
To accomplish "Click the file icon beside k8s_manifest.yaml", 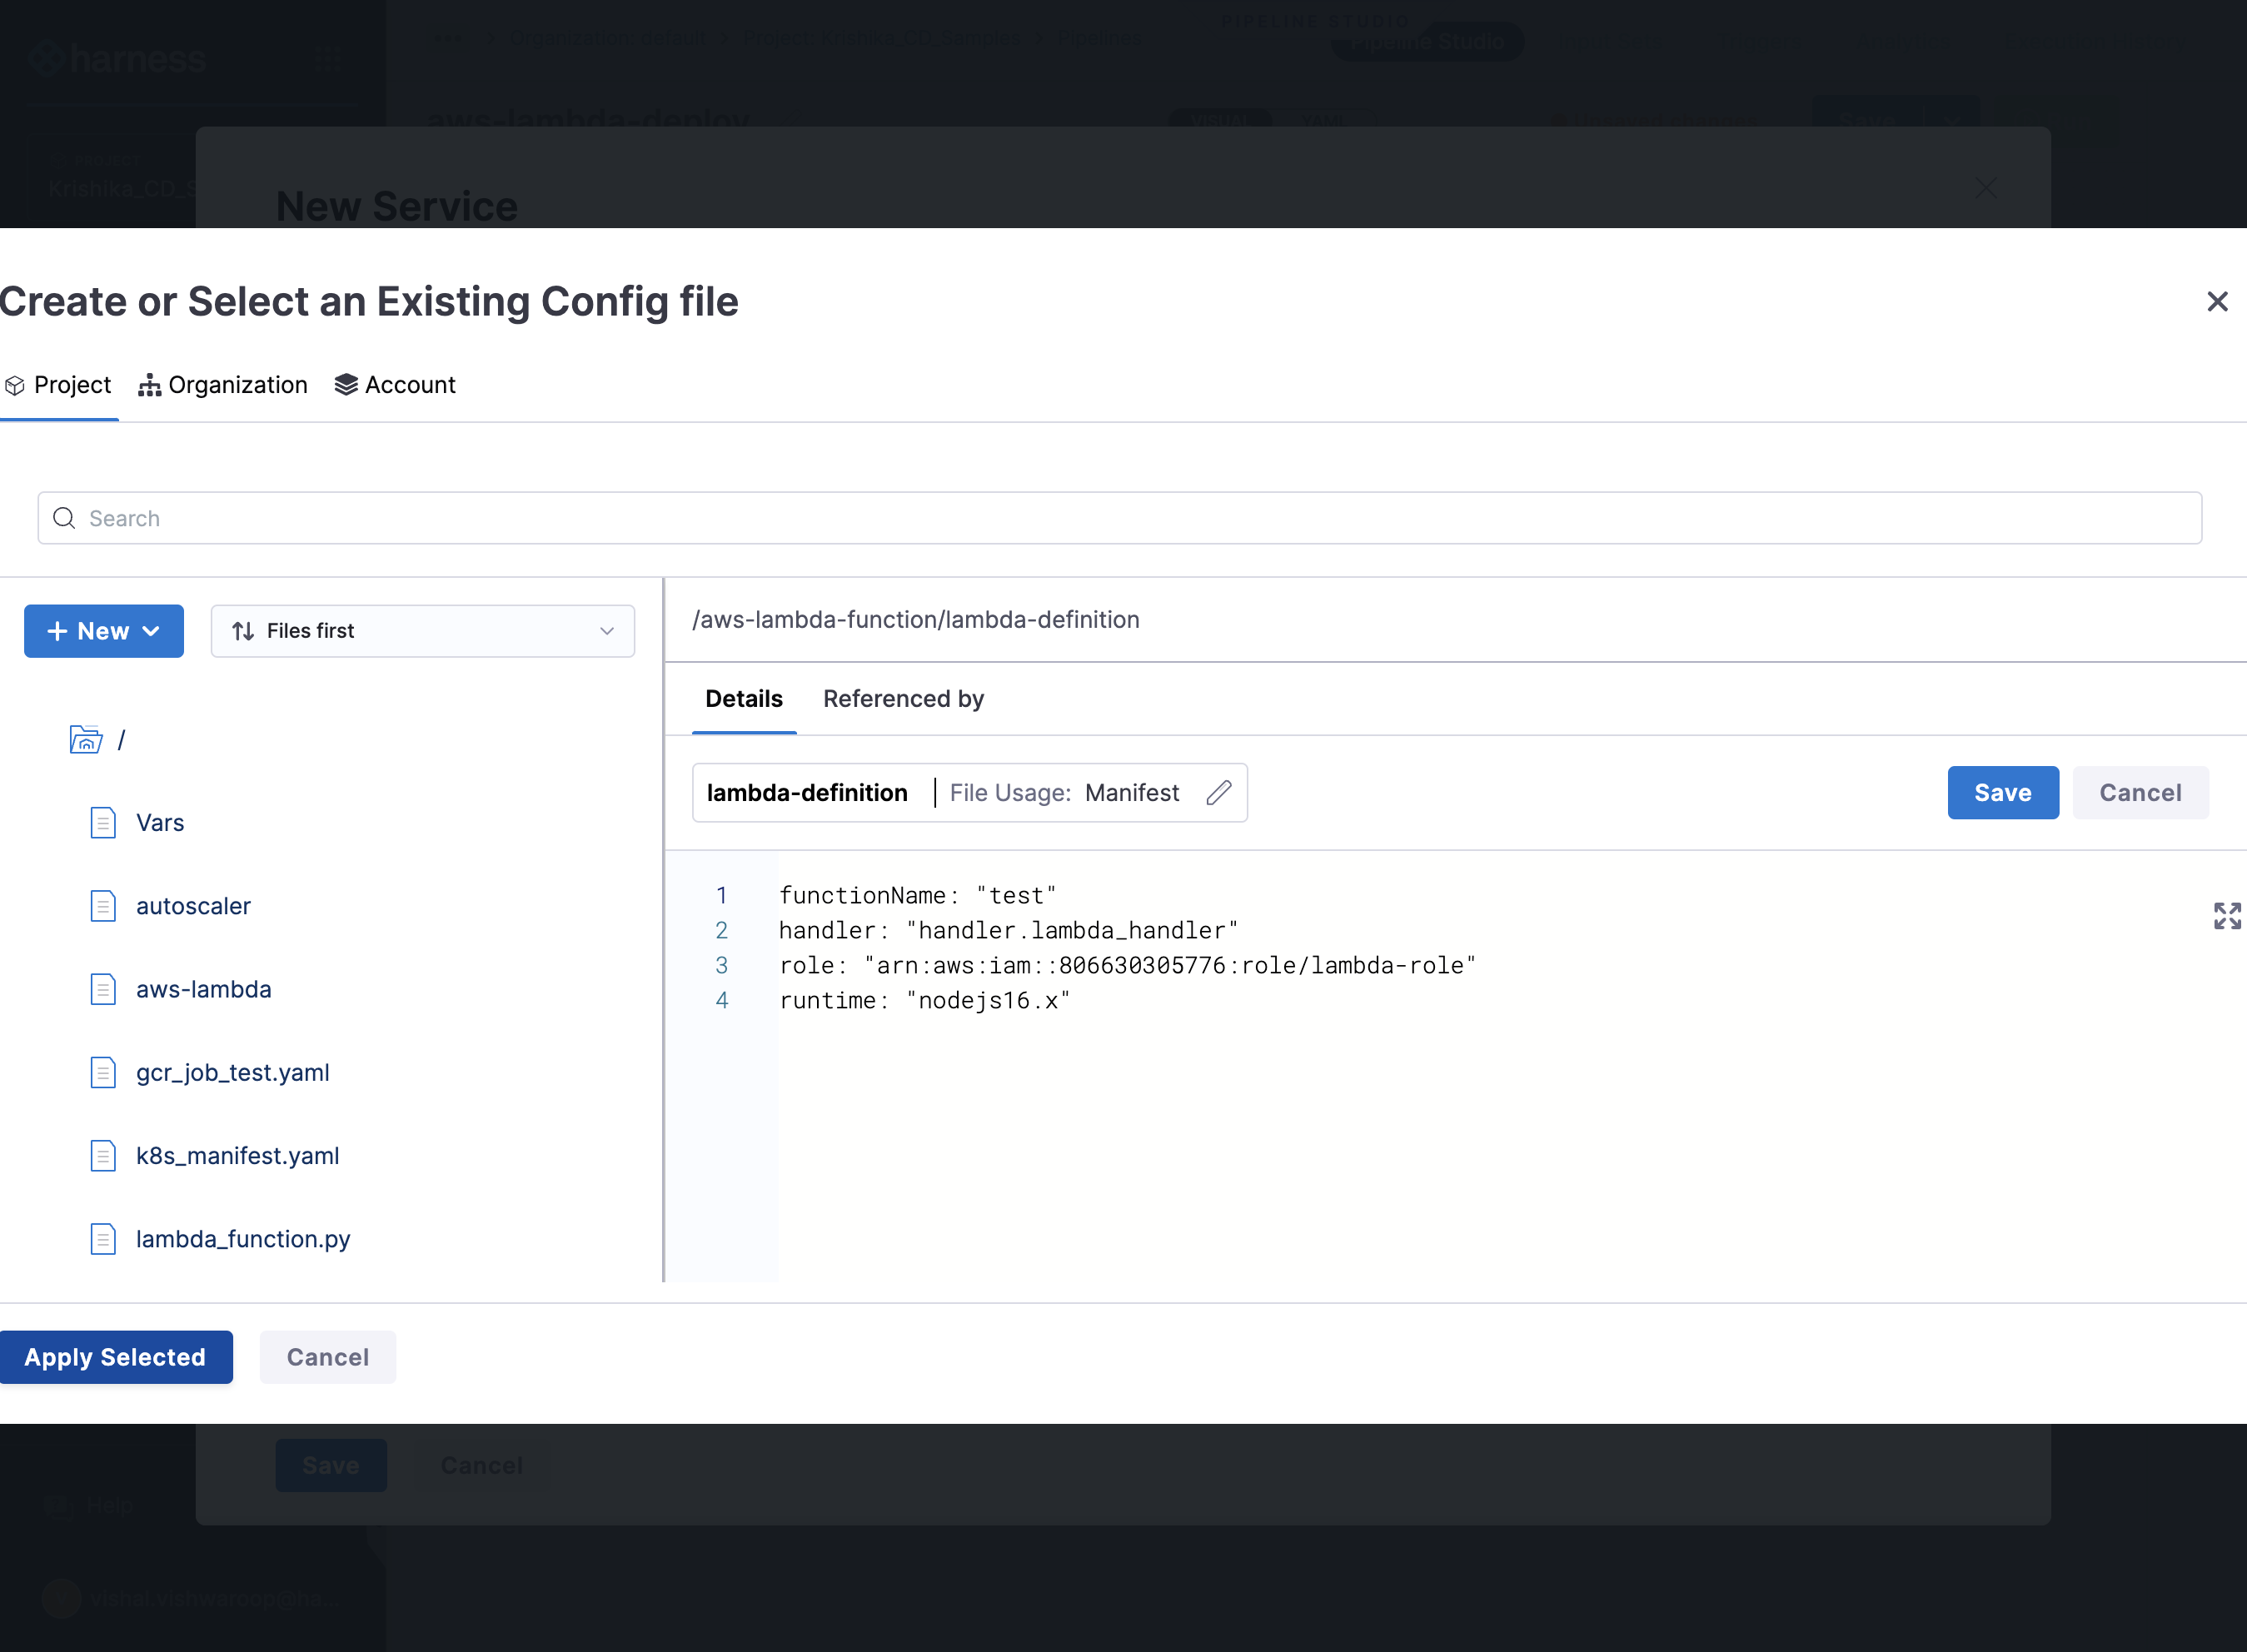I will click(x=103, y=1156).
